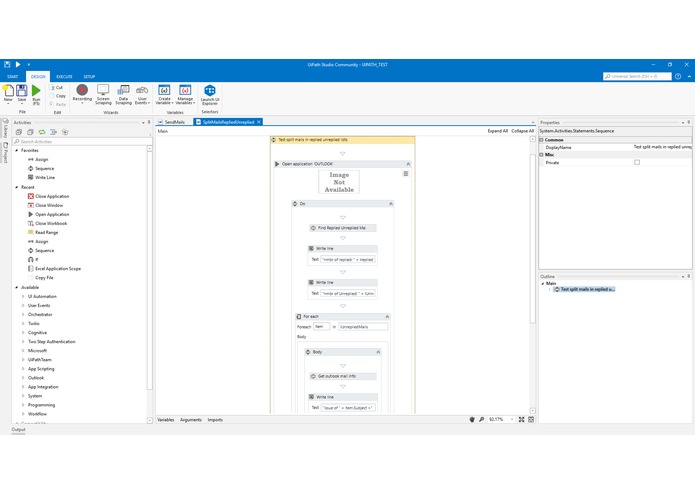Viewport: 695px width, 494px height.
Task: Open the User Events menu
Action: click(x=142, y=94)
